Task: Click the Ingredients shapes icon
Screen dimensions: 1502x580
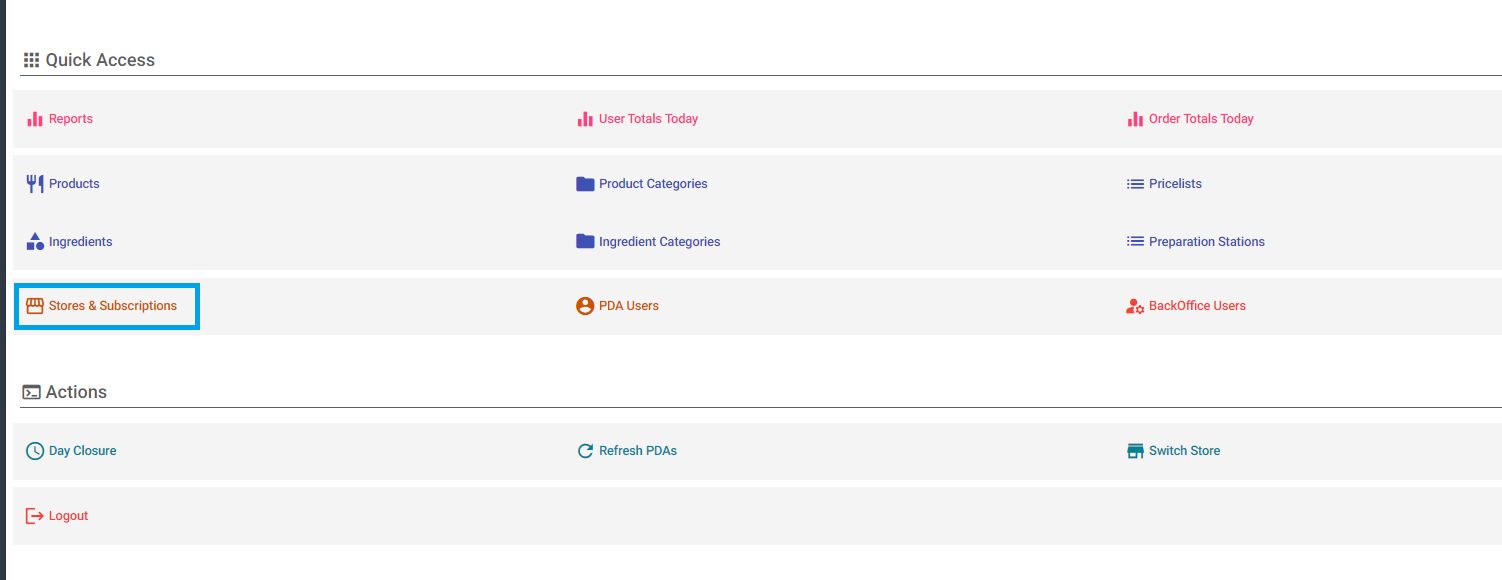Action: click(35, 242)
